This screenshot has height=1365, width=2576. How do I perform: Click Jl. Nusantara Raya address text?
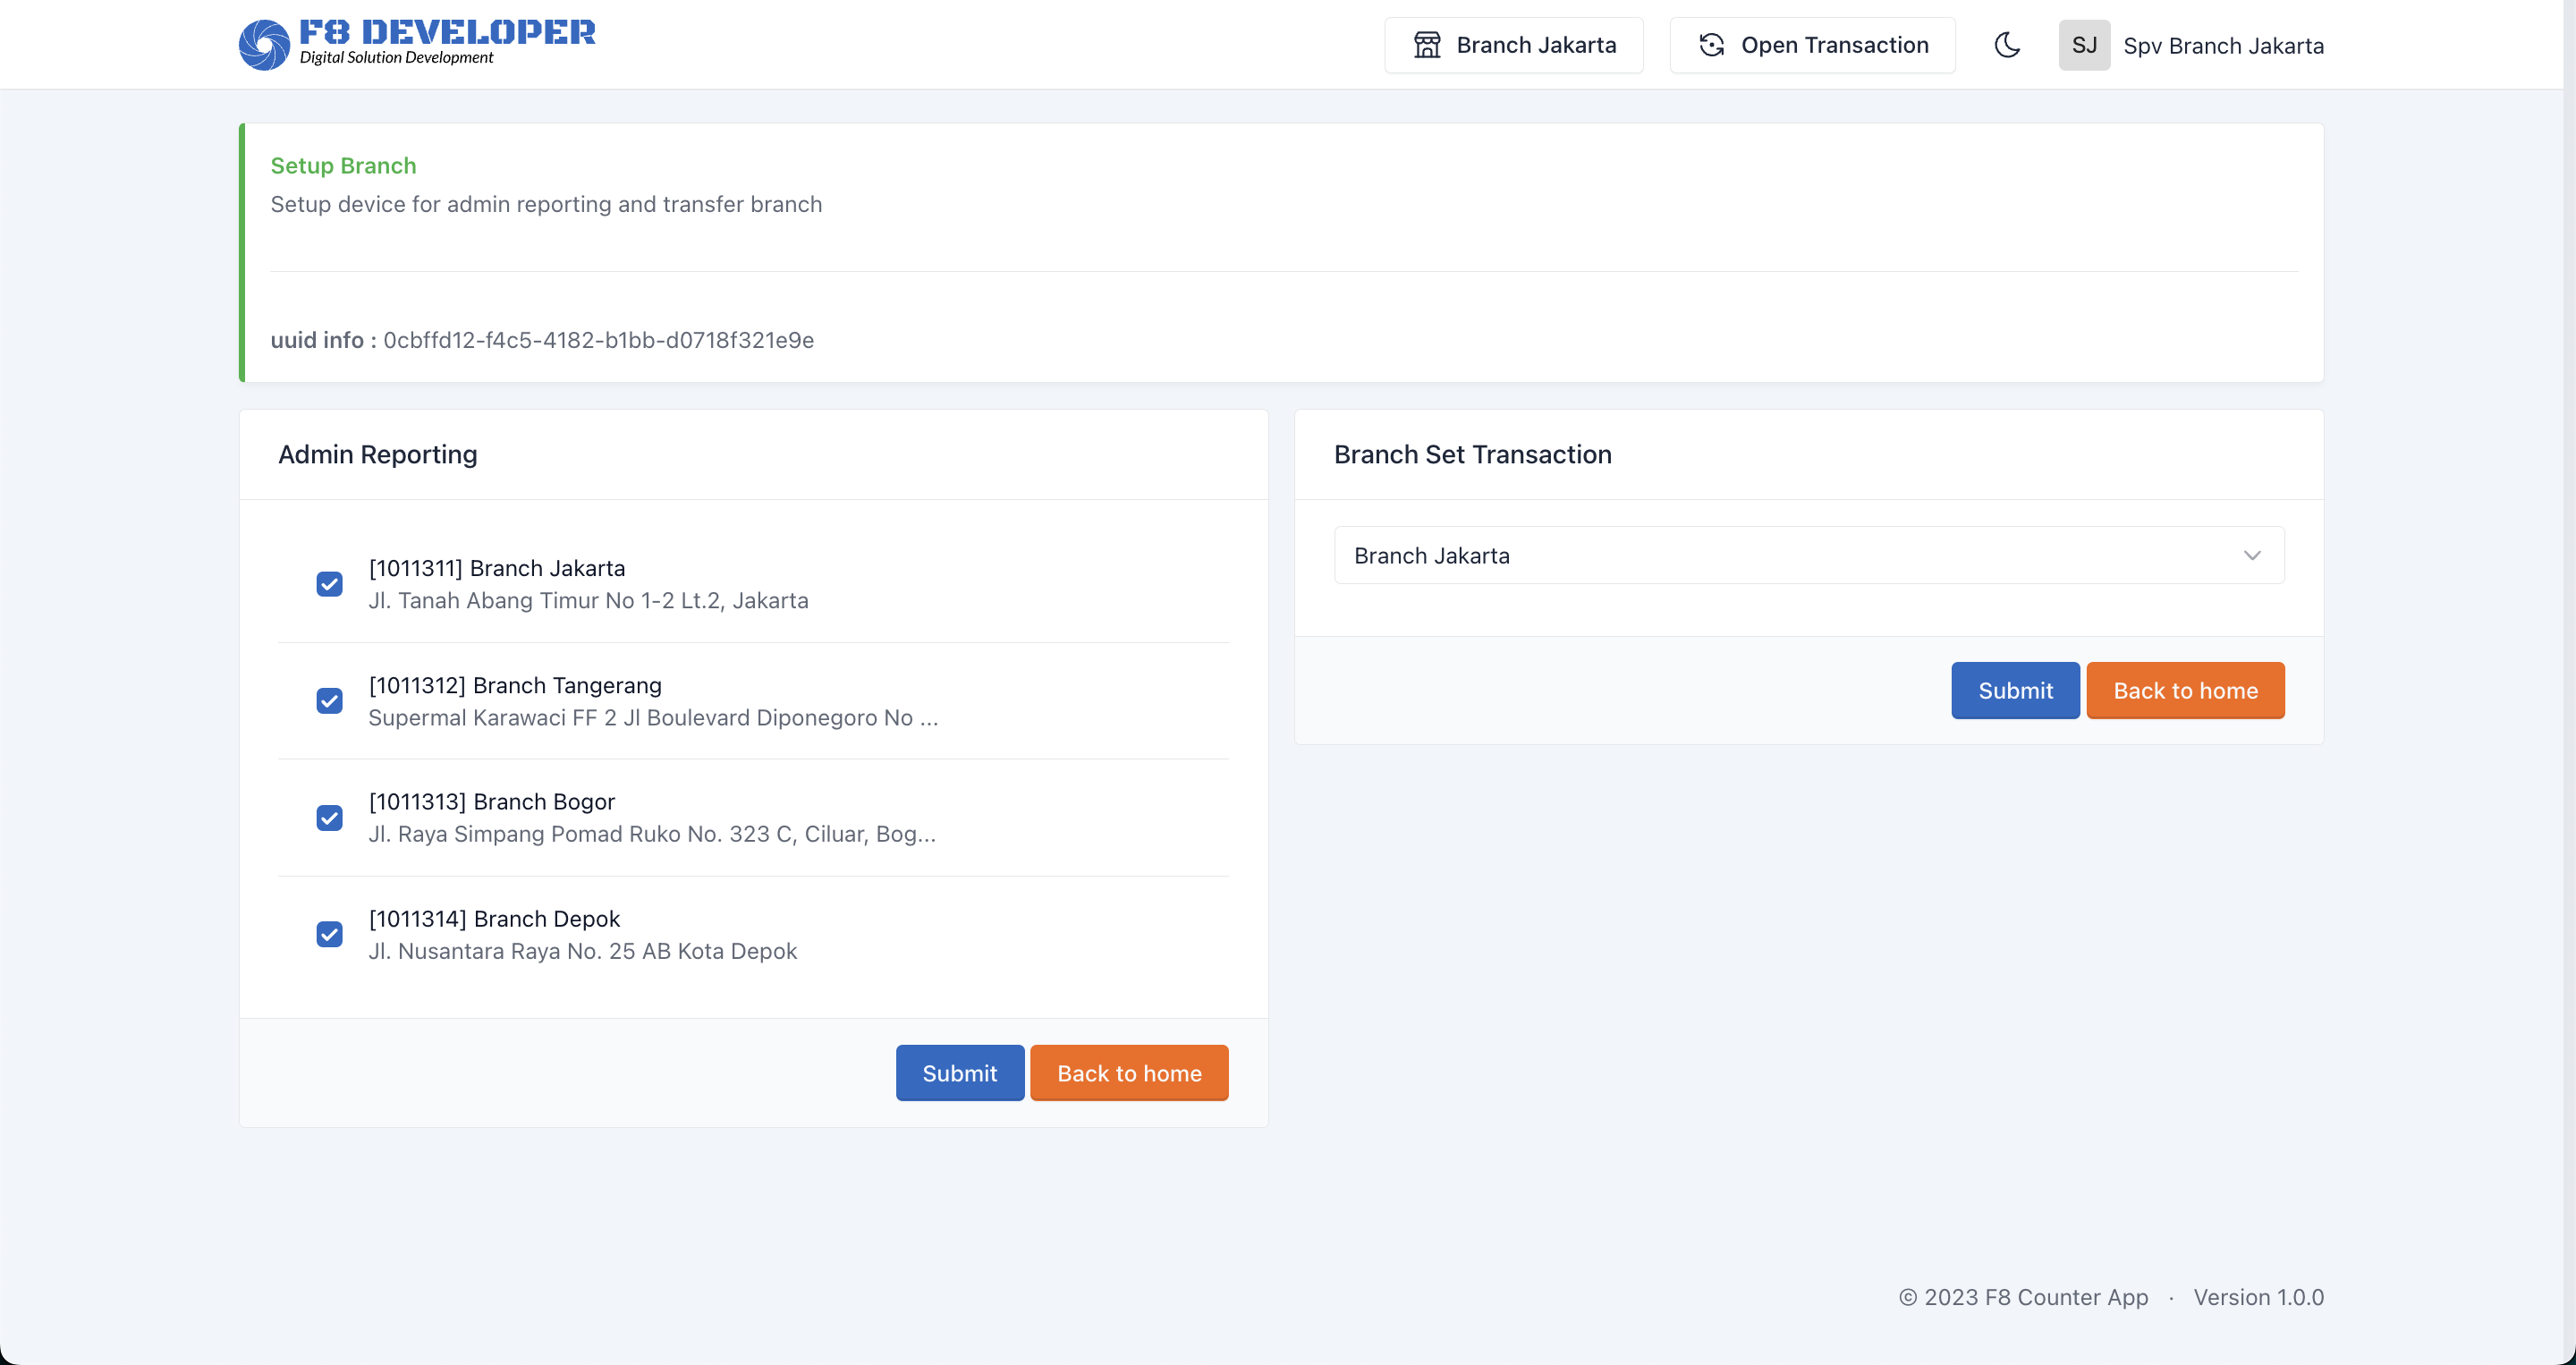click(x=582, y=951)
